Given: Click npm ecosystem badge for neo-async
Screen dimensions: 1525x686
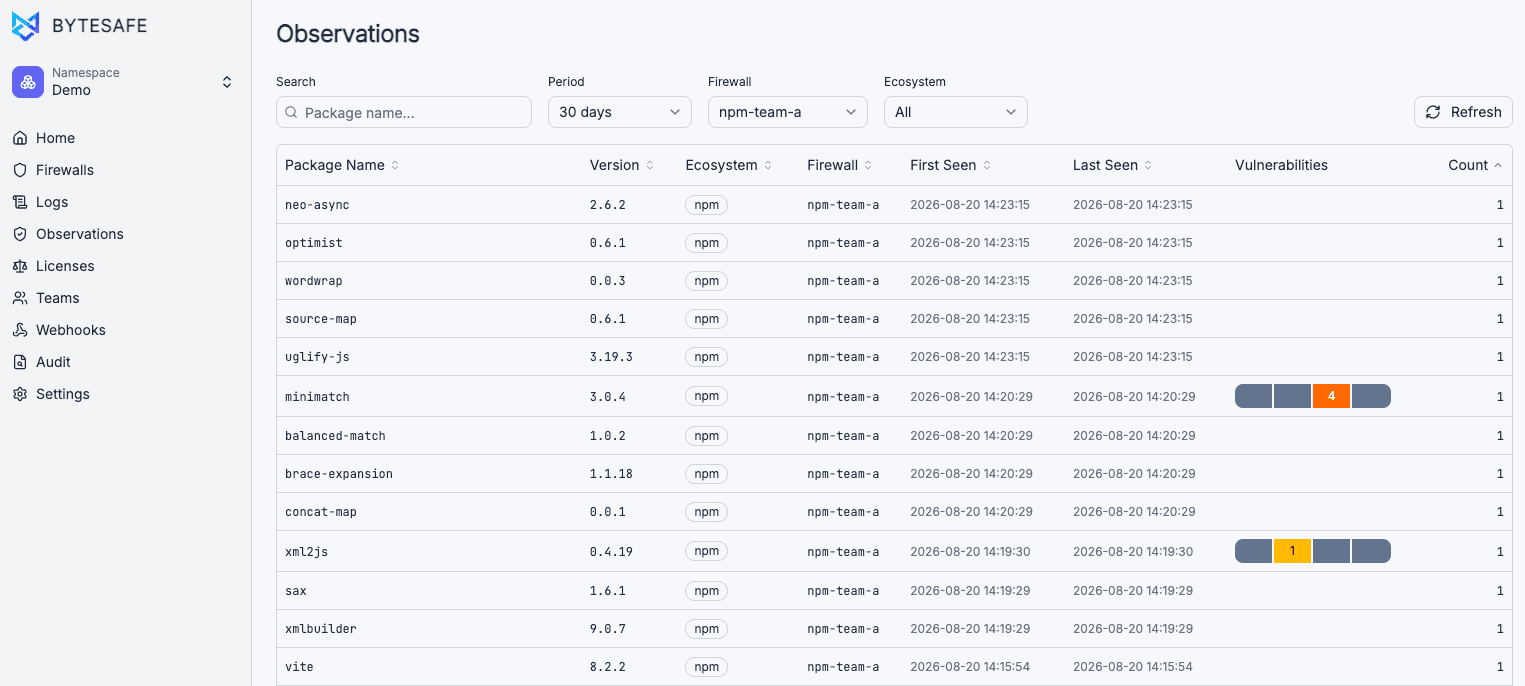Looking at the screenshot, I should point(707,205).
